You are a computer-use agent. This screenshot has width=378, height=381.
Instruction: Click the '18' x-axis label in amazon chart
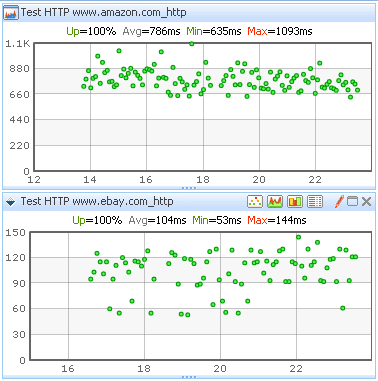pos(203,180)
